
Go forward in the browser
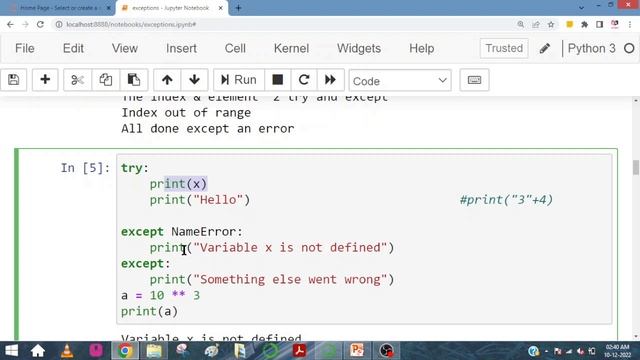click(x=25, y=24)
